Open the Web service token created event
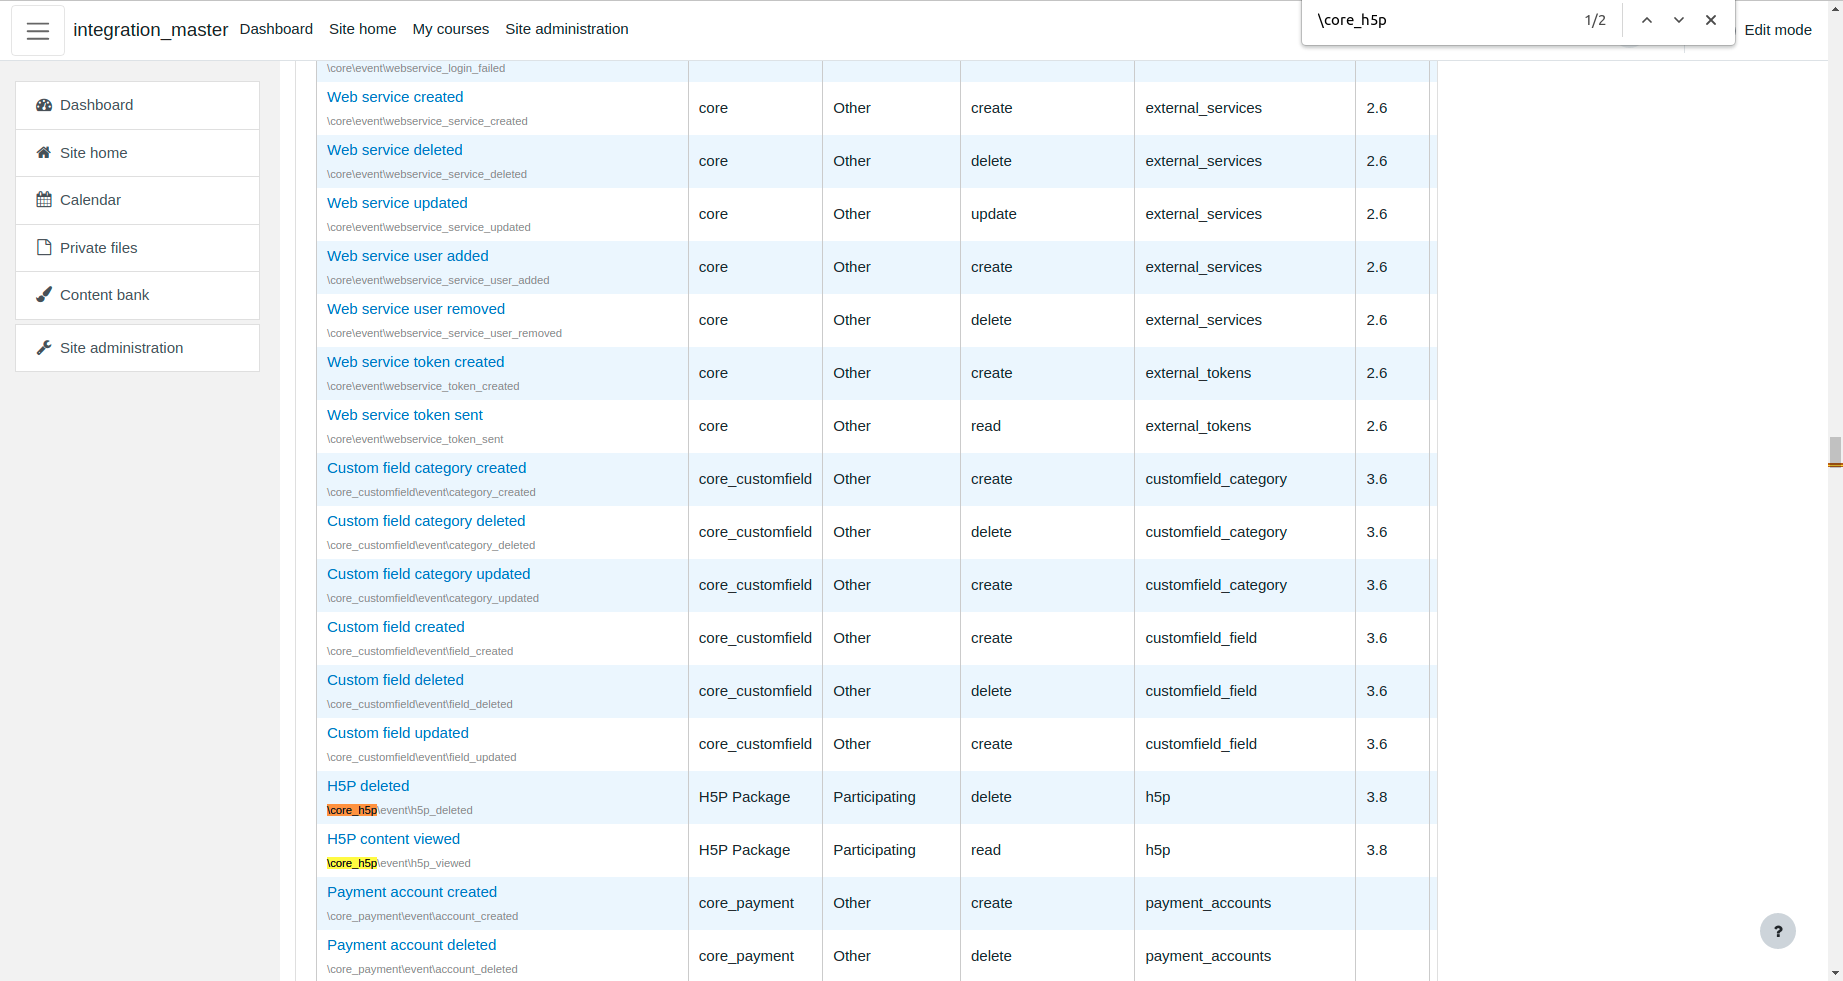 pos(416,362)
